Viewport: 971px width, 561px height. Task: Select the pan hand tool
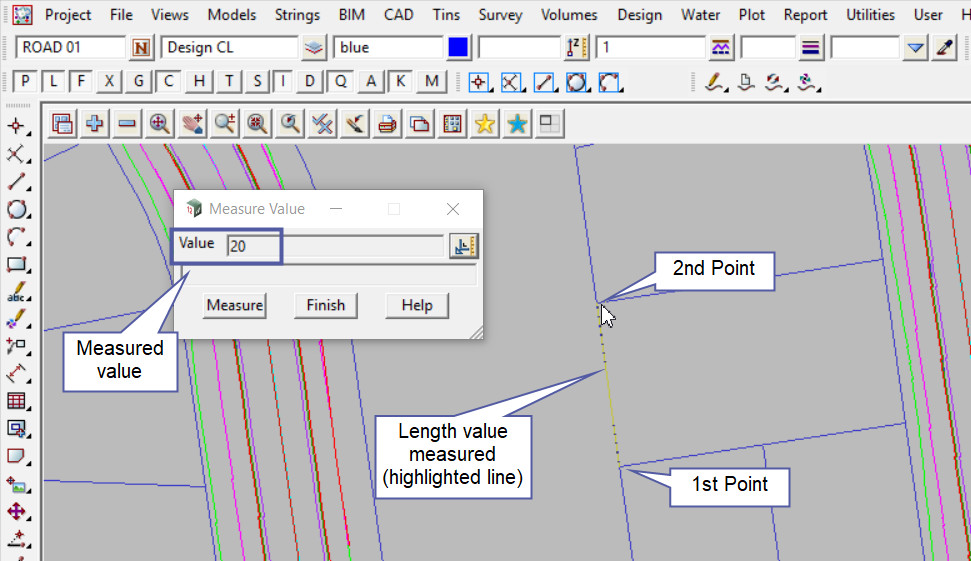192,124
